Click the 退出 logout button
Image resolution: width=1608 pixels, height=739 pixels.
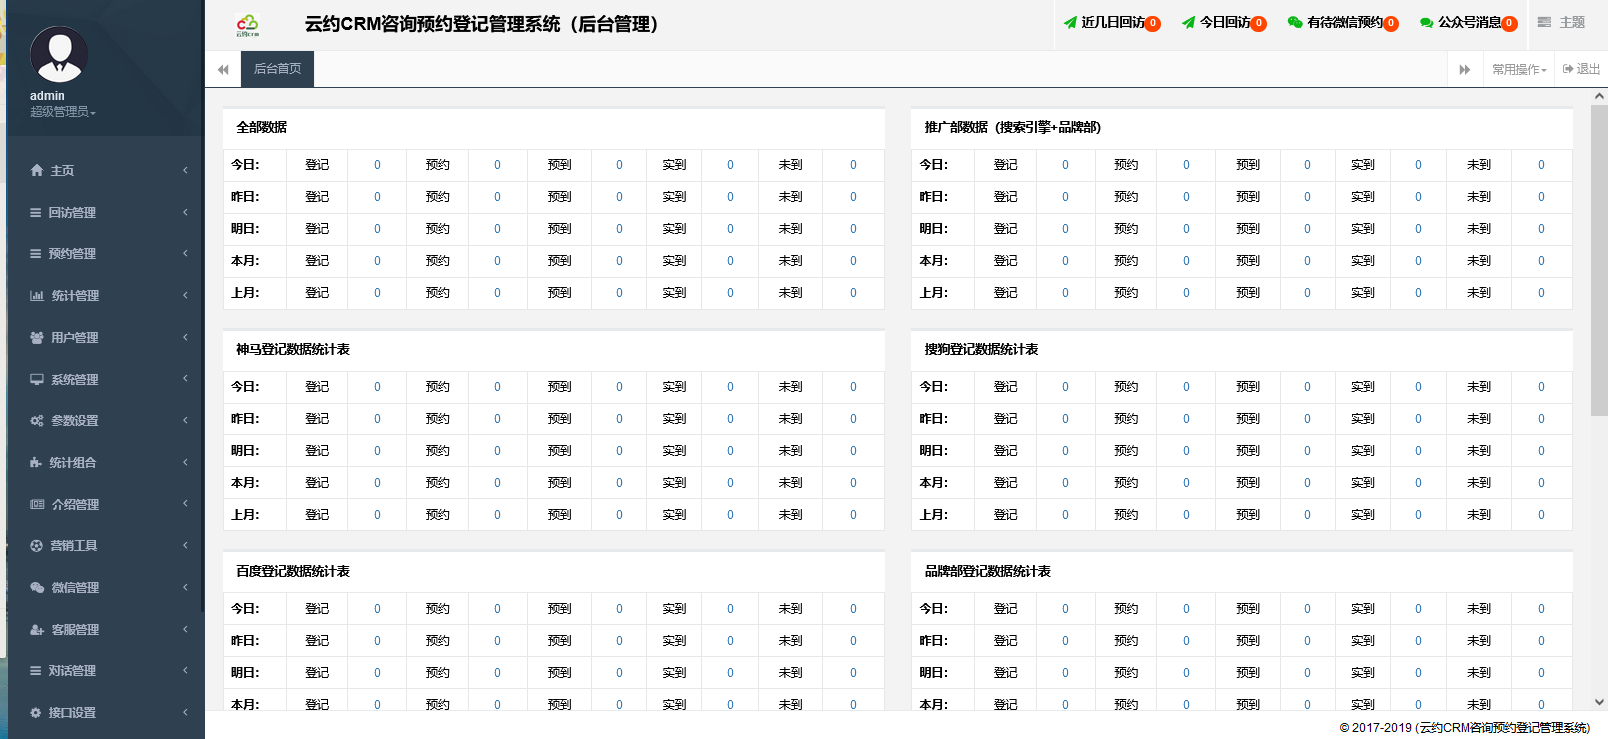pyautogui.click(x=1581, y=70)
